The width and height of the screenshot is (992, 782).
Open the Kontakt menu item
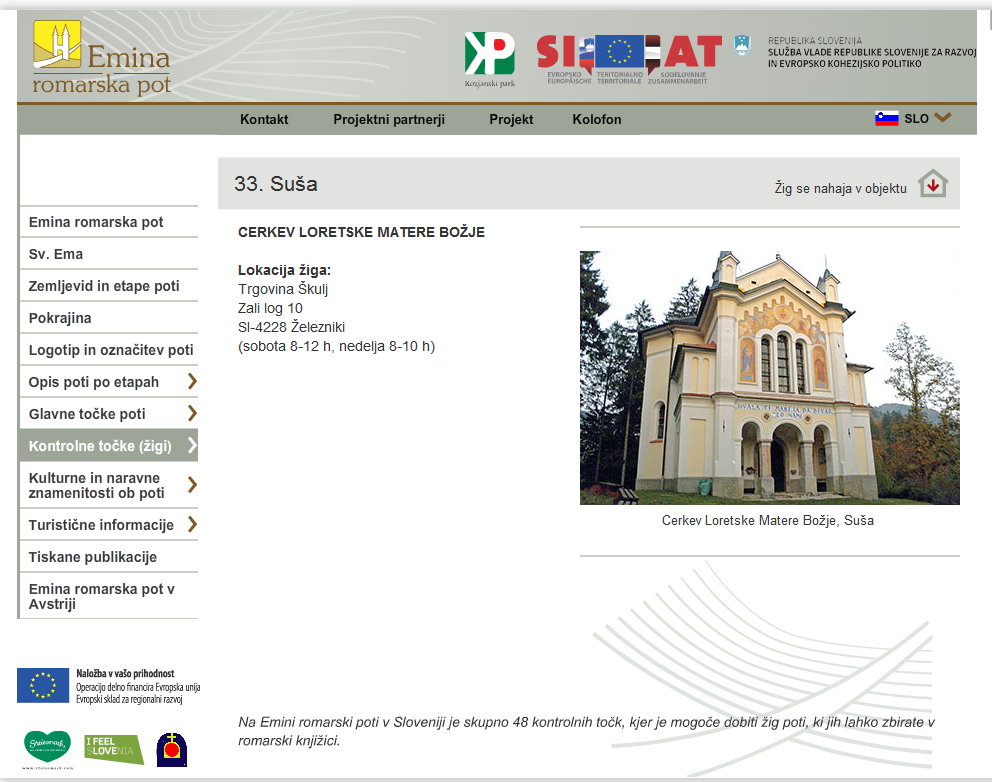(264, 120)
